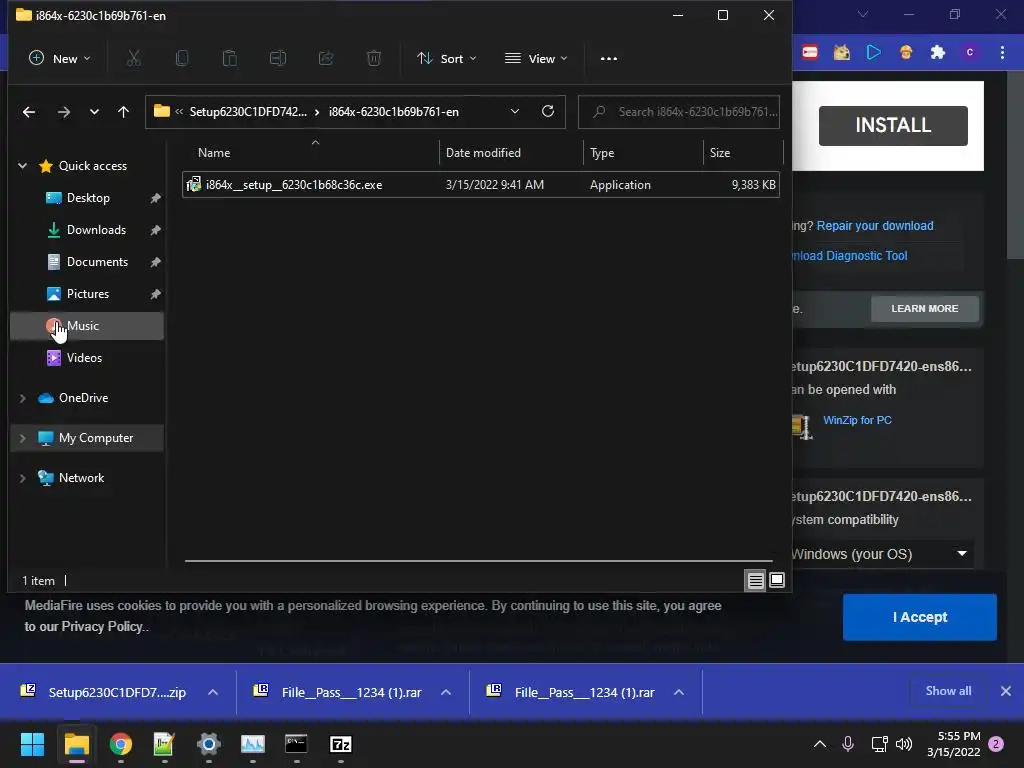This screenshot has width=1024, height=768.
Task: Click the Privacy Policy link
Action: tap(102, 626)
